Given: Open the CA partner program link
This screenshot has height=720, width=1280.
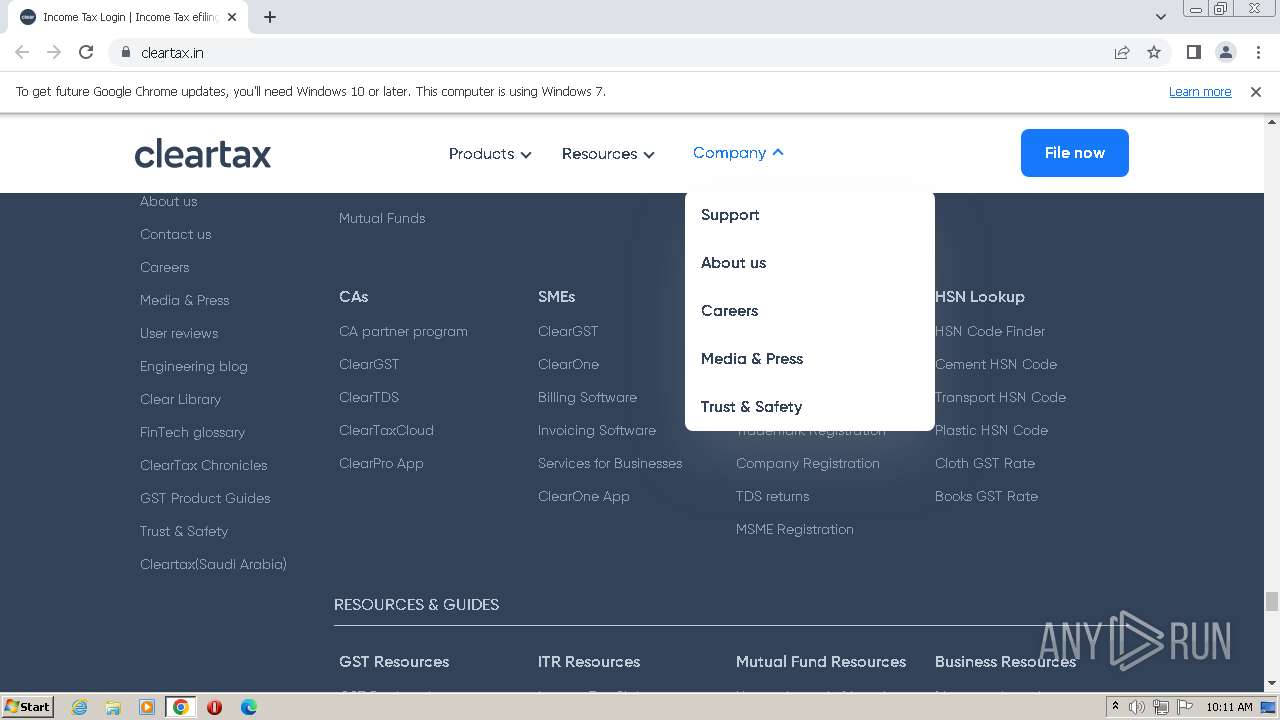Looking at the screenshot, I should [x=403, y=331].
